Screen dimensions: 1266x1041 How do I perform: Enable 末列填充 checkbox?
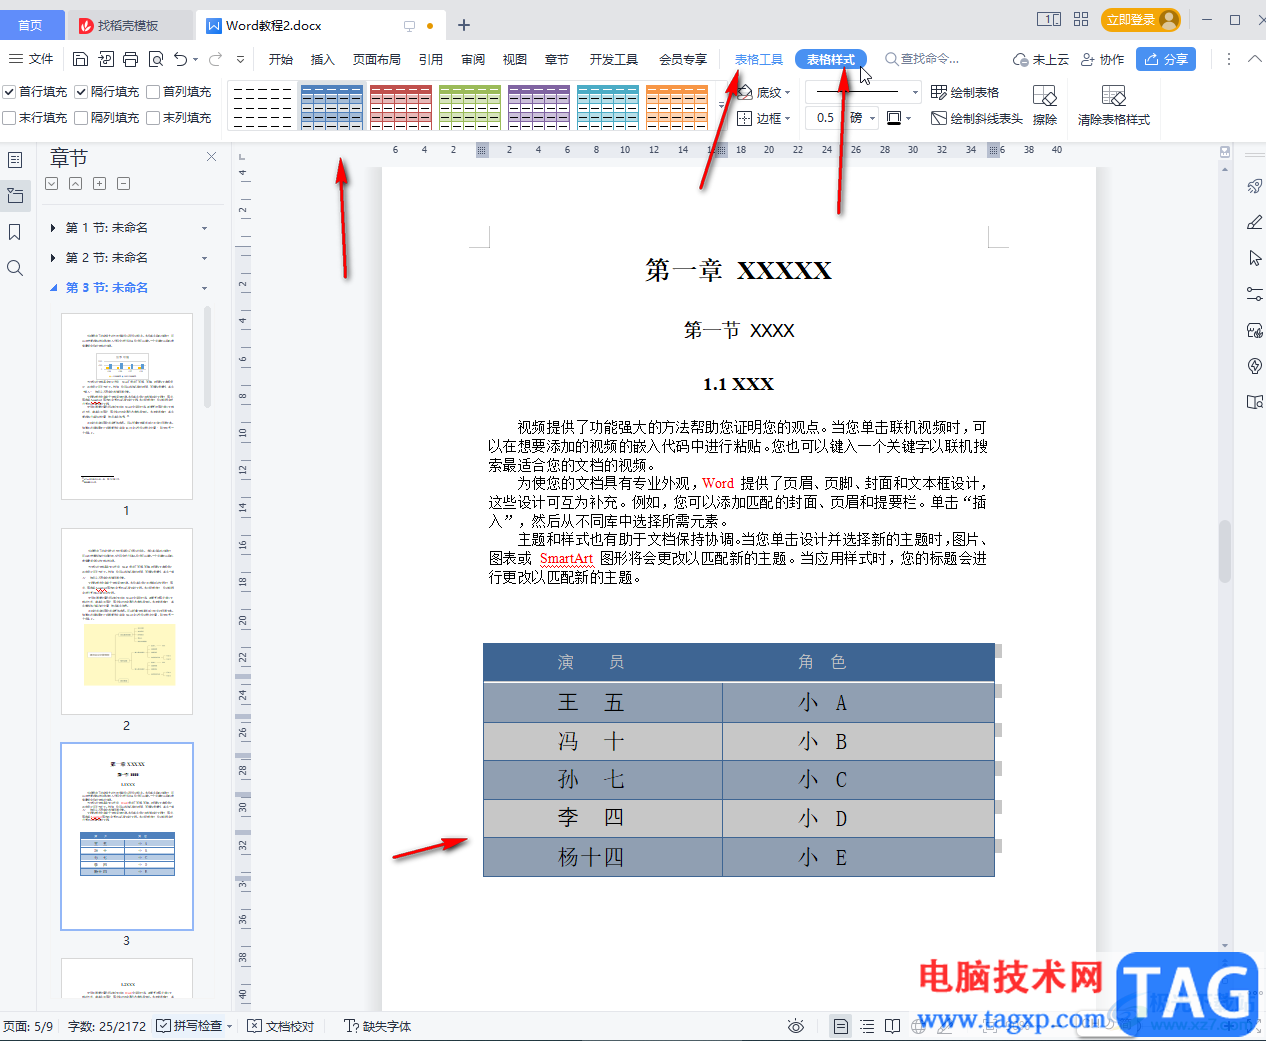click(x=153, y=118)
